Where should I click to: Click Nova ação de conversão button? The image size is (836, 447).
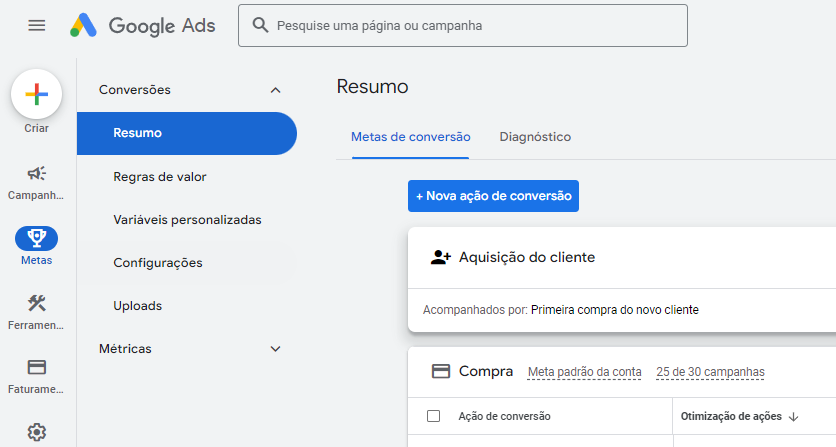tap(493, 196)
